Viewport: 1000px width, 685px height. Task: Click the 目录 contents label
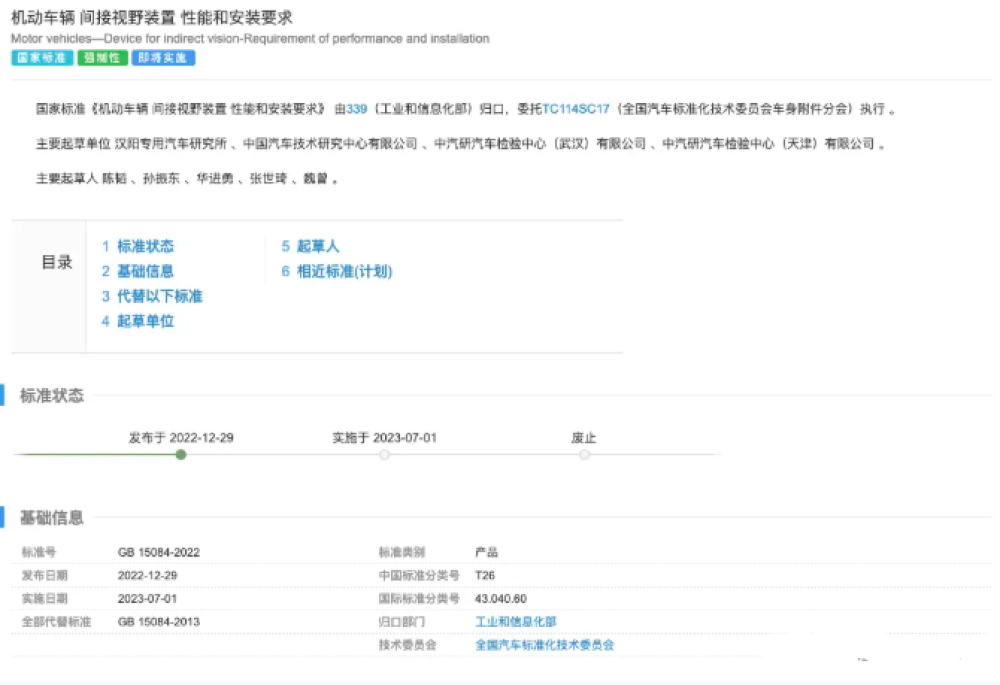(57, 262)
